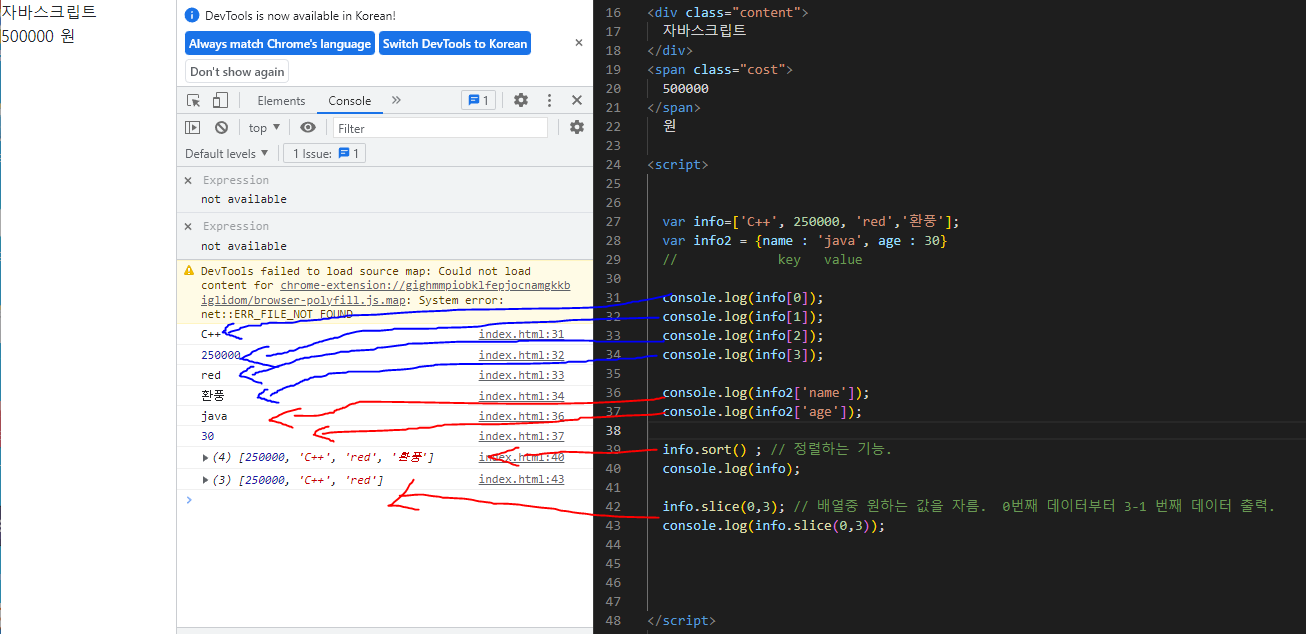Viewport: 1306px width, 634px height.
Task: Dismiss the Korean language banner with X
Action: [x=578, y=43]
